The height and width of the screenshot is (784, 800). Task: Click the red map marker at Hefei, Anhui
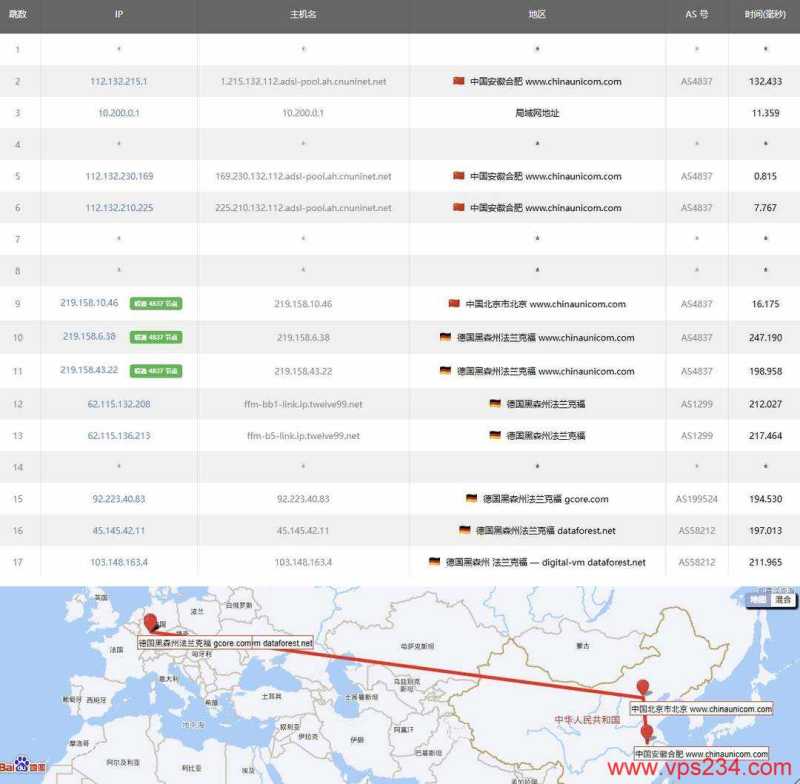(x=645, y=733)
